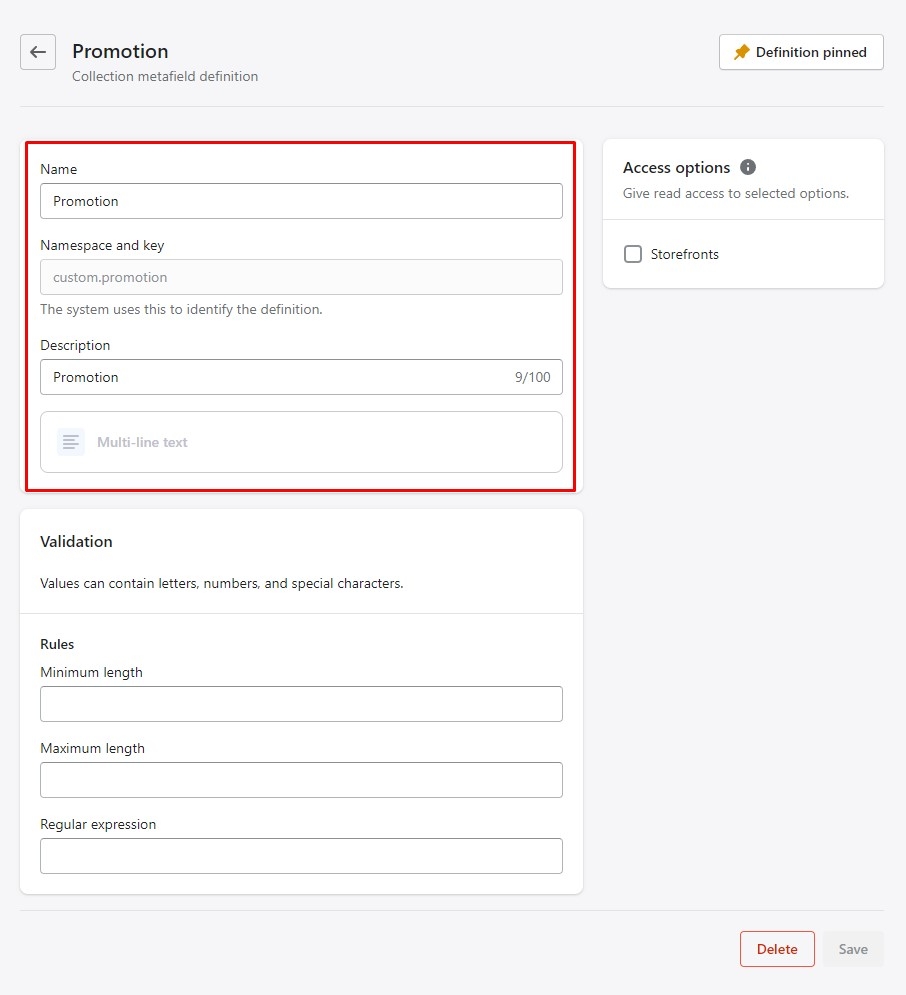Click the Multi-line text type label

pos(142,442)
